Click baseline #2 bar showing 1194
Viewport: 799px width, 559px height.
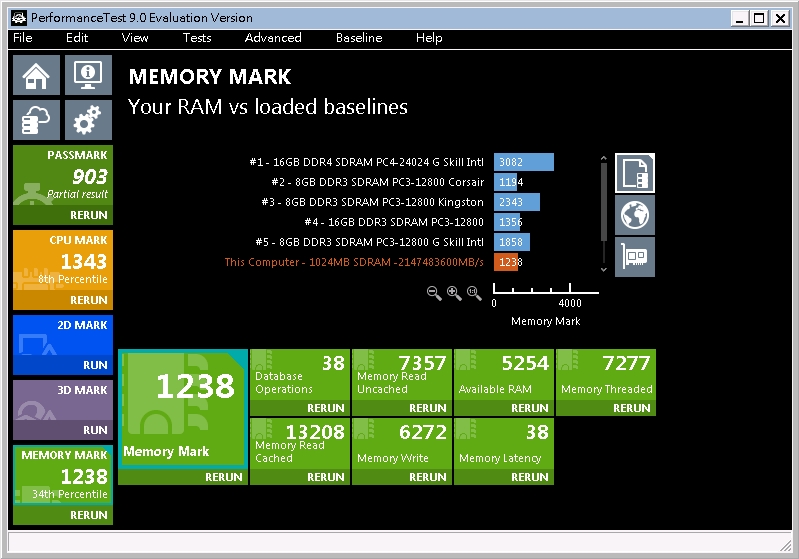[506, 182]
